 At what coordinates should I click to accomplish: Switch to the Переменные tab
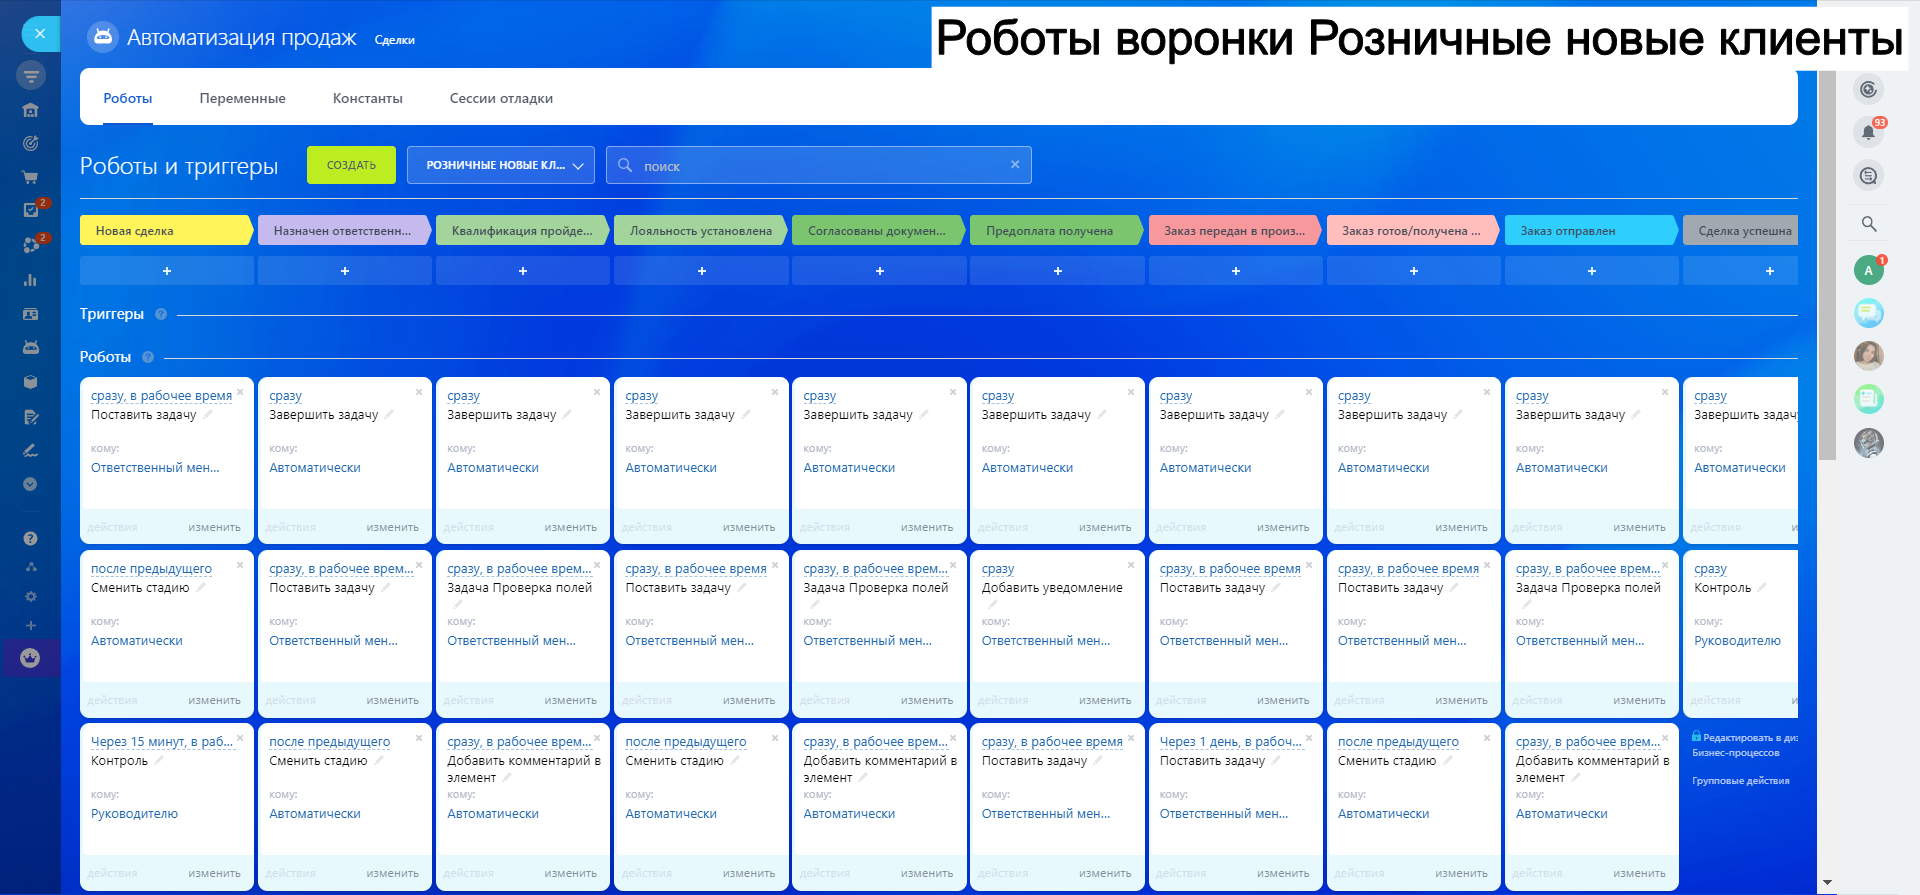click(x=243, y=98)
